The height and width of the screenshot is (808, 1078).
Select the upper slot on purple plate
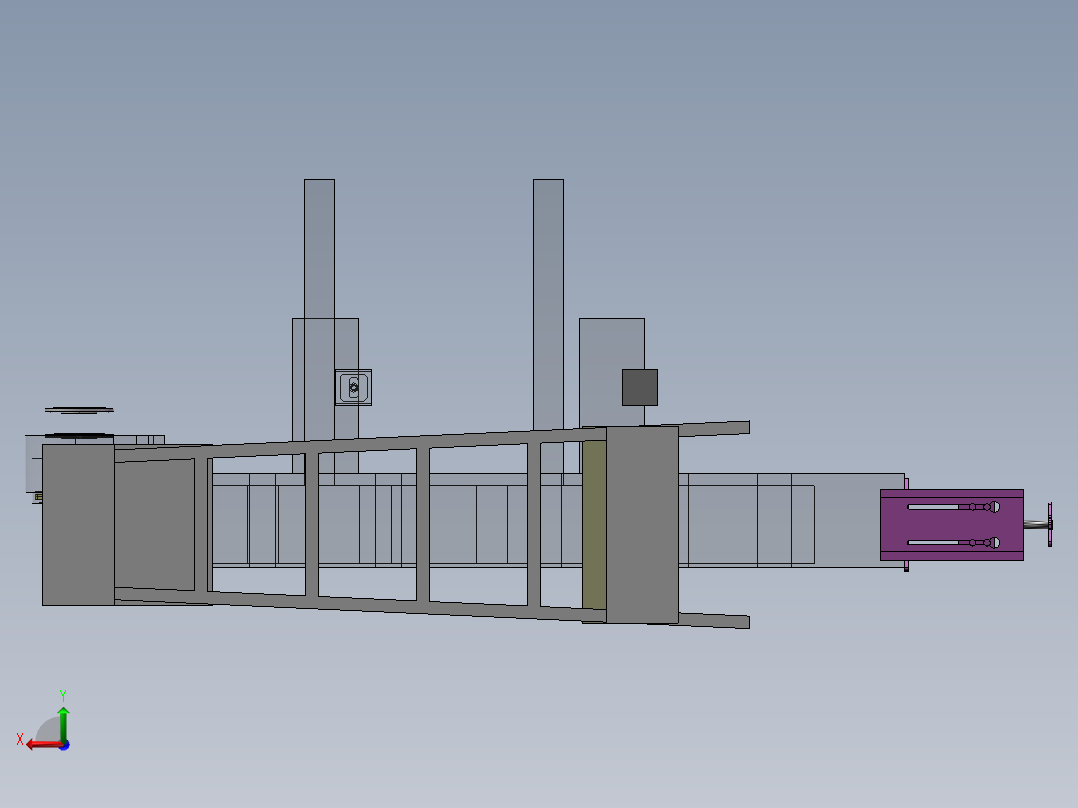coord(953,507)
